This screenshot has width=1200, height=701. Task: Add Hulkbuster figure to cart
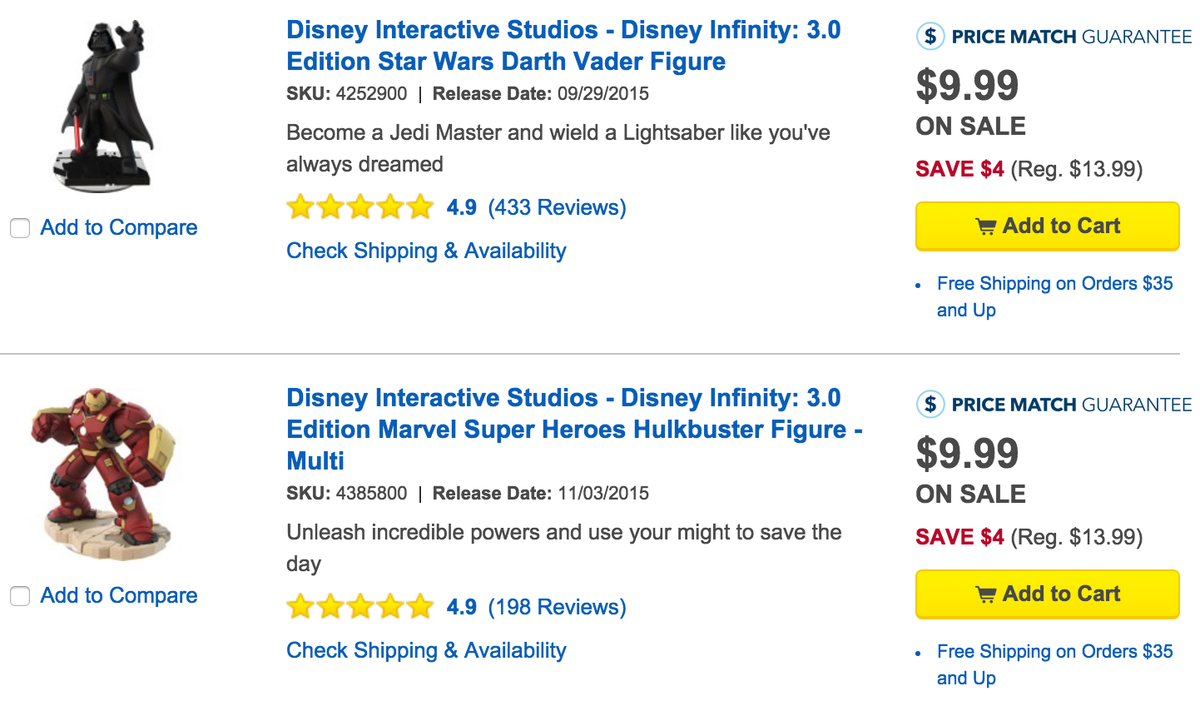(x=1047, y=594)
